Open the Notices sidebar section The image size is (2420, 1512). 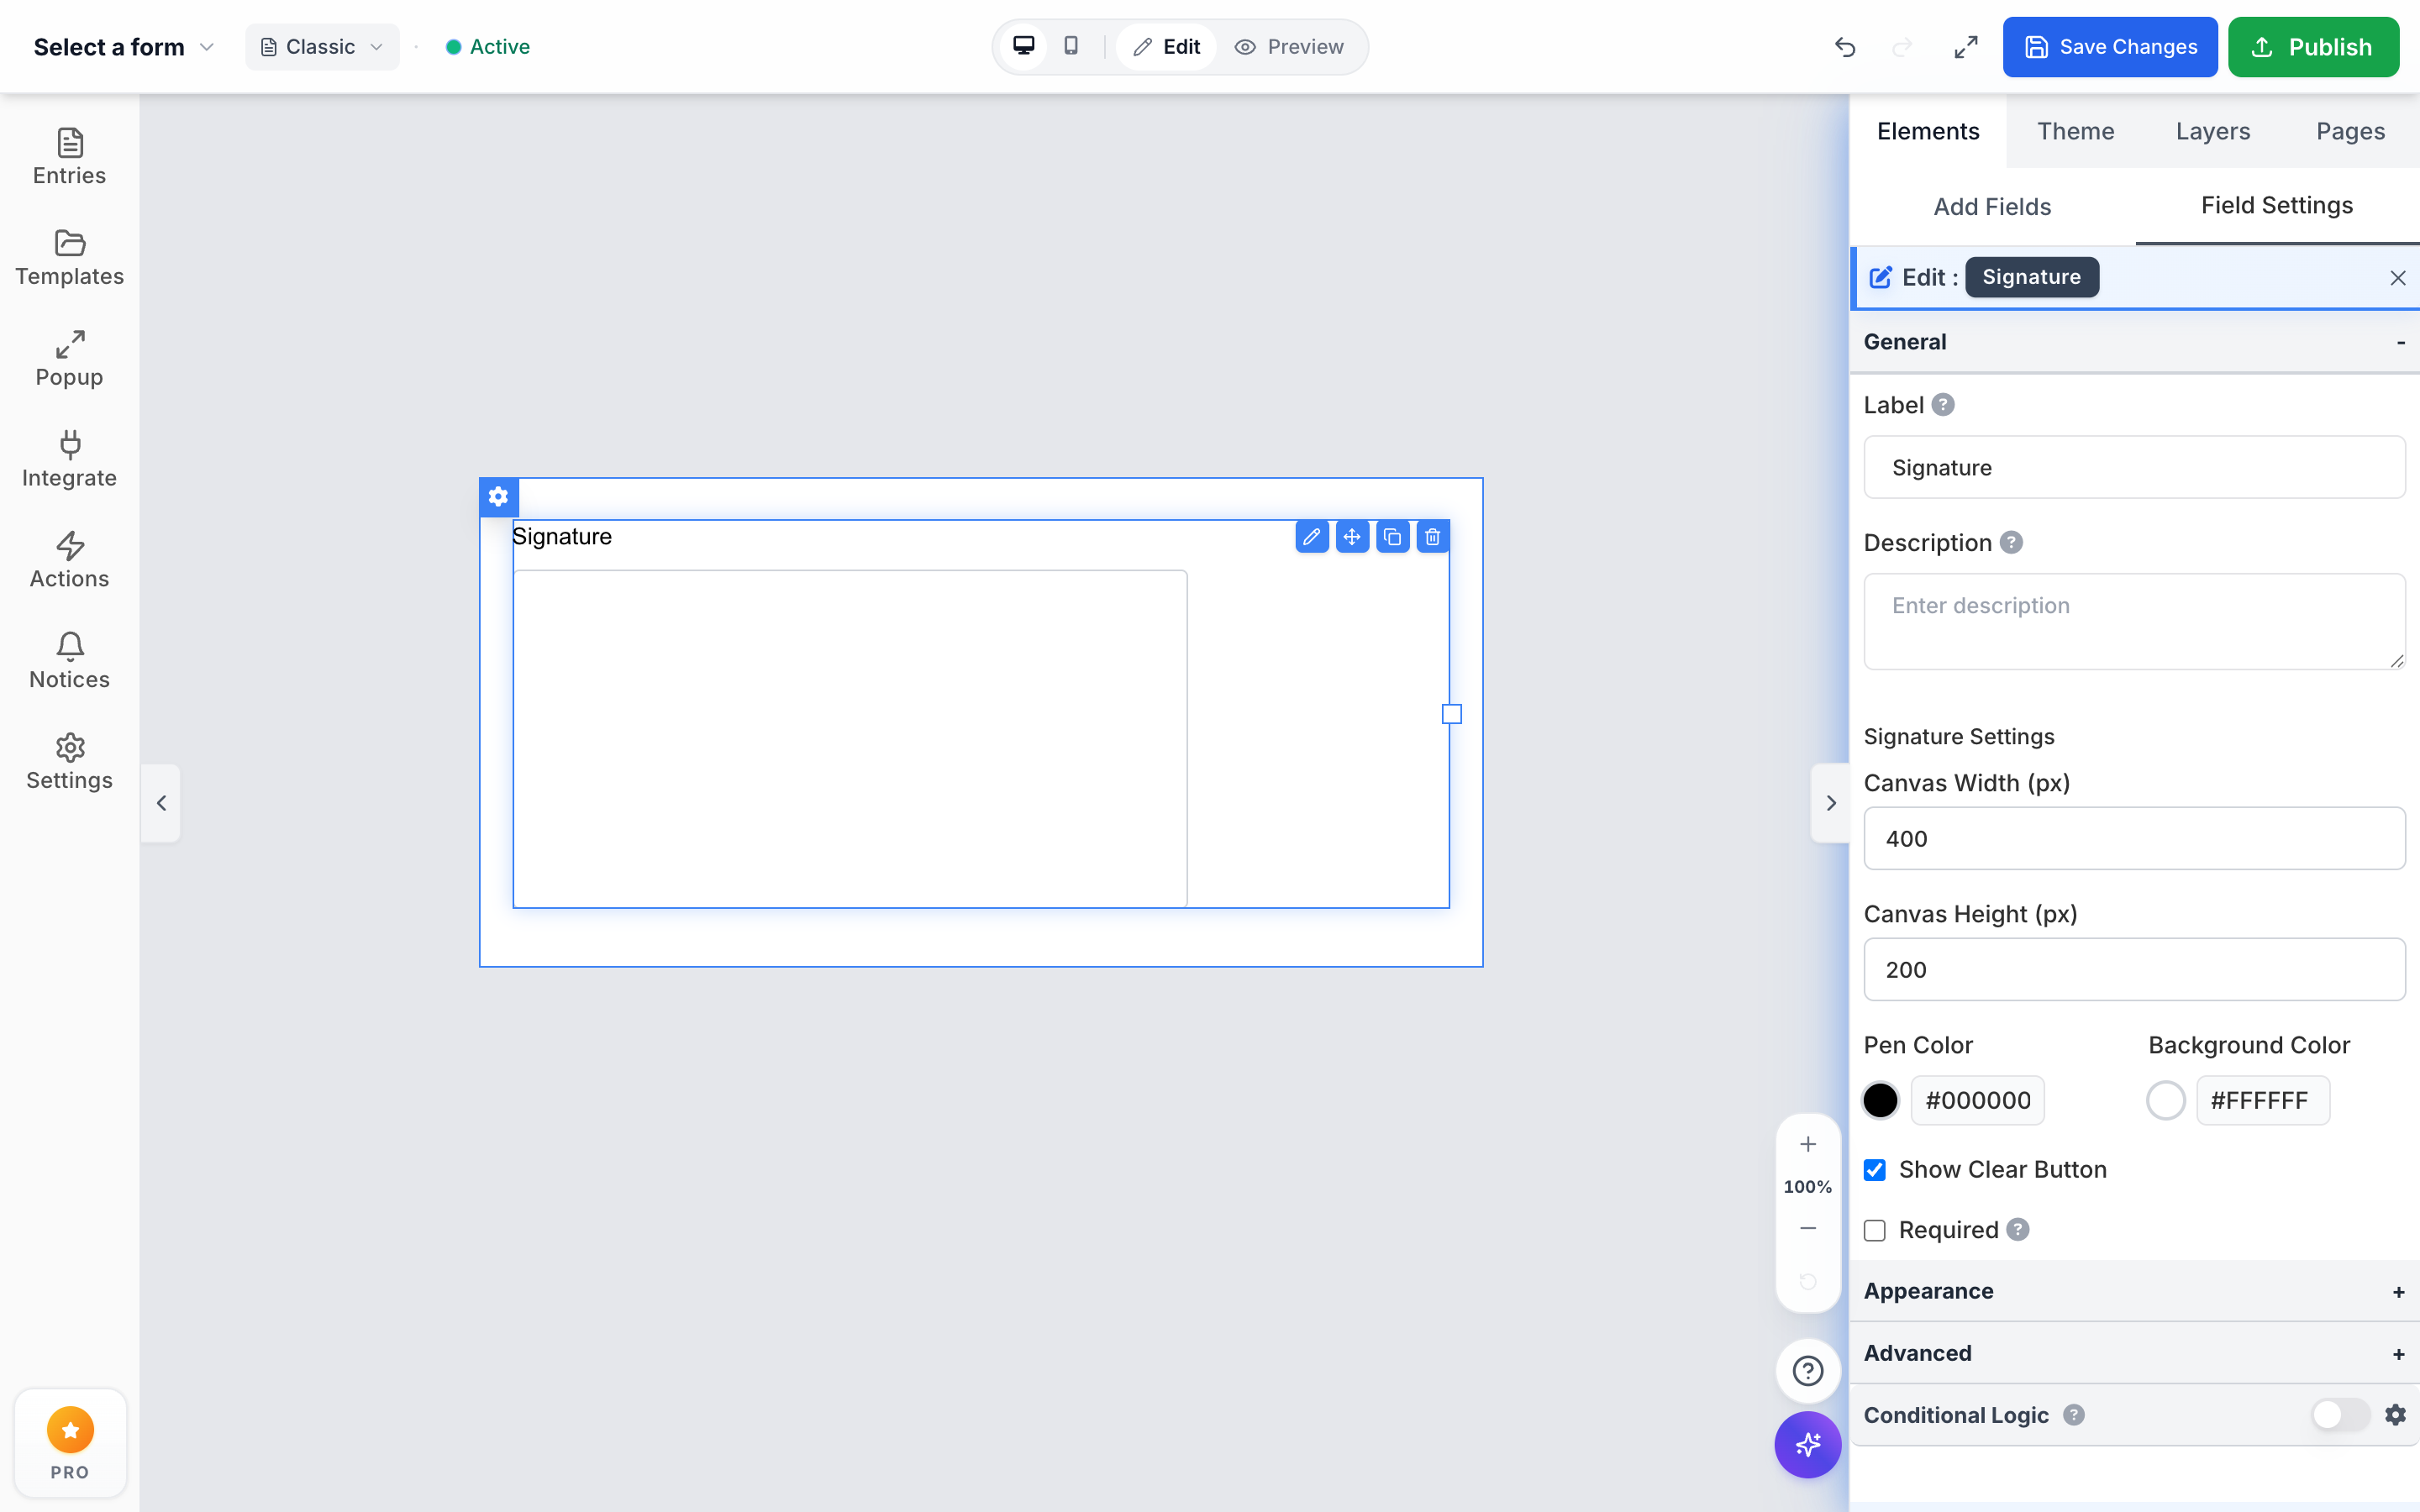69,662
